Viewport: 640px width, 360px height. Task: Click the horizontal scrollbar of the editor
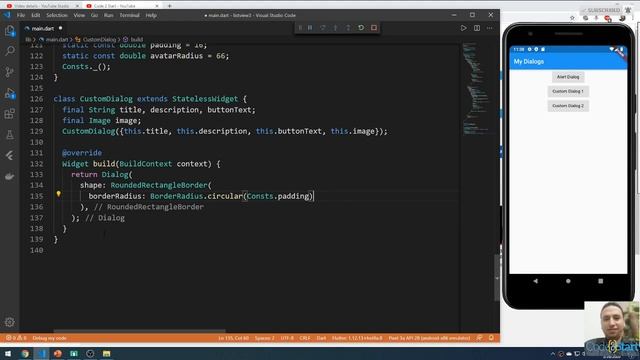tap(139, 331)
